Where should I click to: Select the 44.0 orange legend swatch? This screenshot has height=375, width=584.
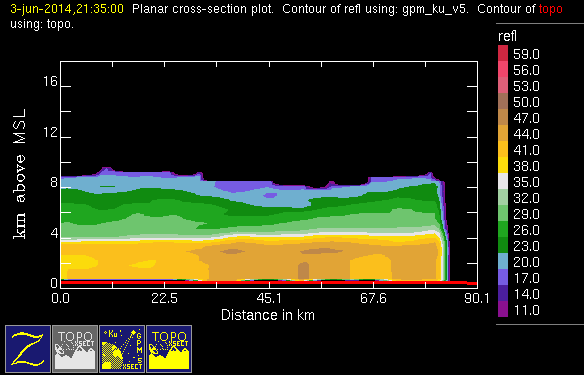click(503, 133)
